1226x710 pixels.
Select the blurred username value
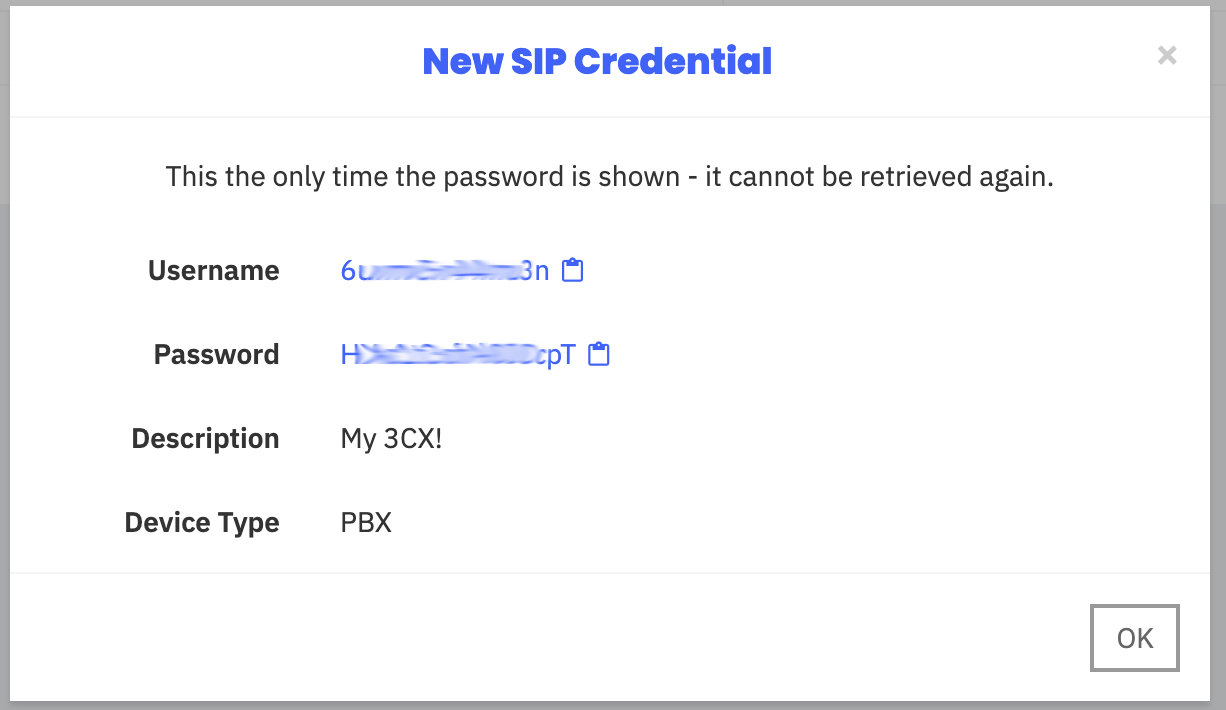[445, 270]
